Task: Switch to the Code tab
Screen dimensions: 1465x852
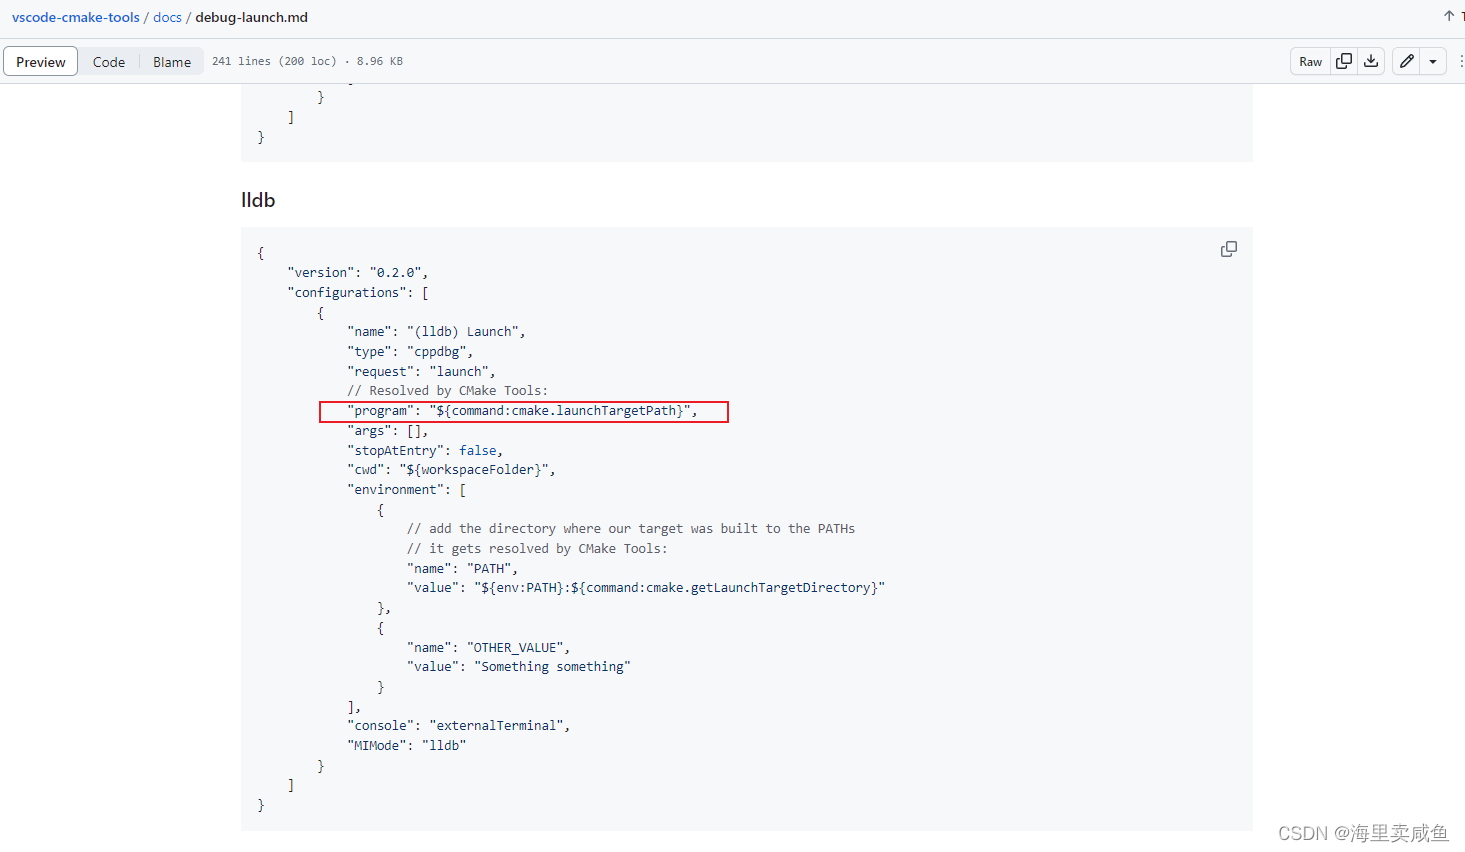Action: (x=109, y=61)
